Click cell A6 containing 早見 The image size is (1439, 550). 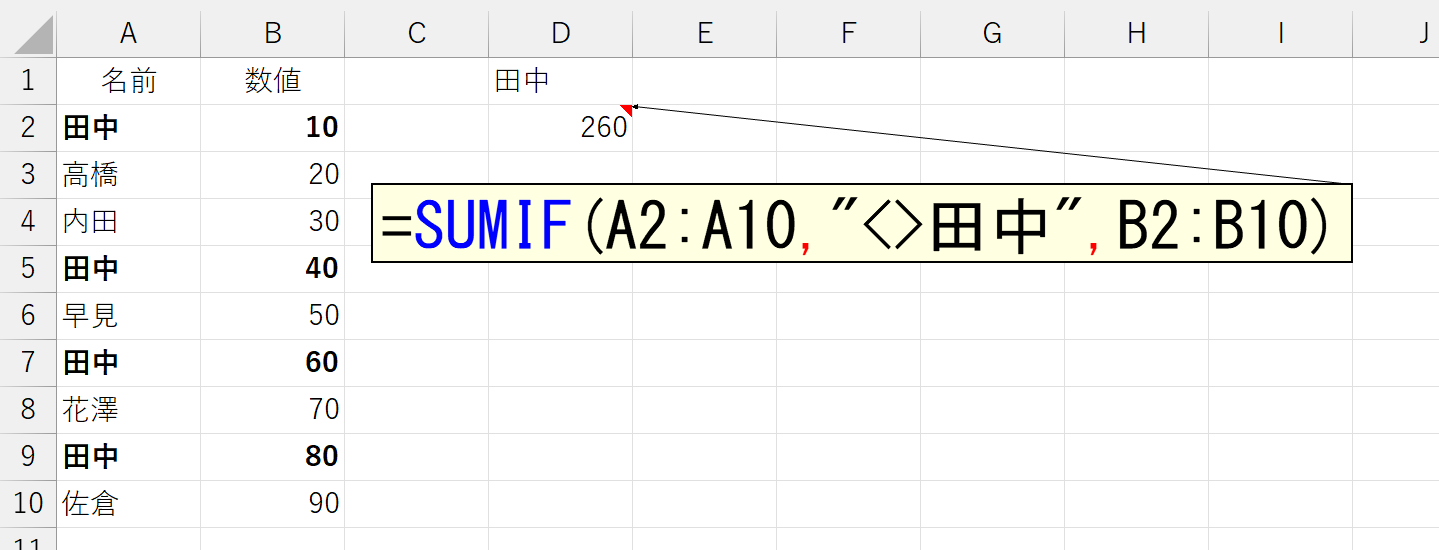point(128,316)
